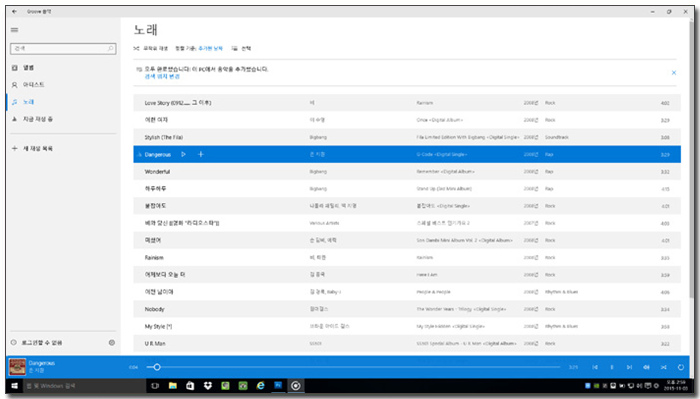The image size is (700, 399).
Task: Click the 검색 위치 변경 link
Action: tap(162, 77)
